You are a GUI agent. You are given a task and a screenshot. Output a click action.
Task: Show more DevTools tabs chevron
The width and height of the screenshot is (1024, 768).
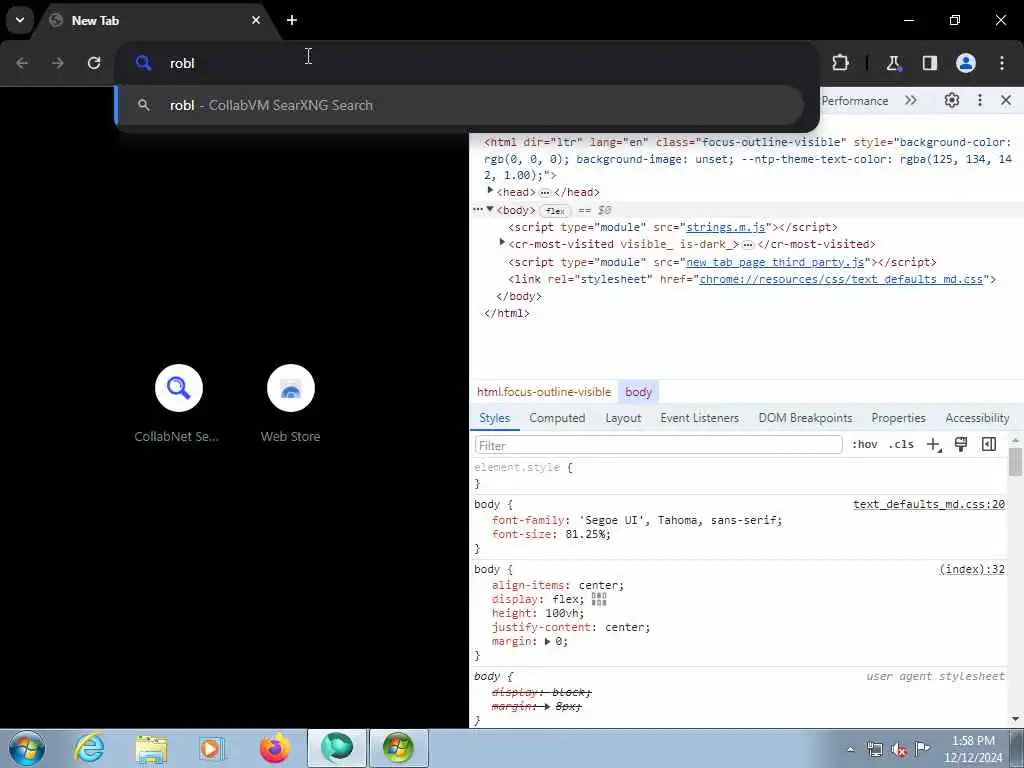(910, 101)
